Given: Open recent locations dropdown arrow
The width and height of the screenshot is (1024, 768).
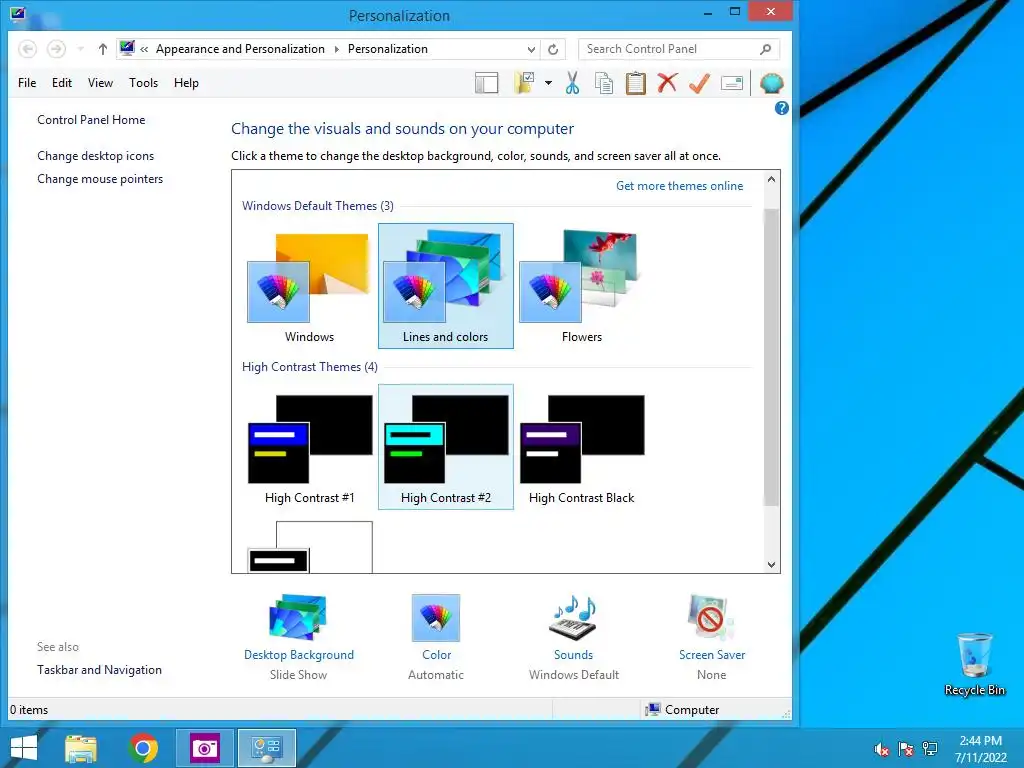Looking at the screenshot, I should click(80, 49).
